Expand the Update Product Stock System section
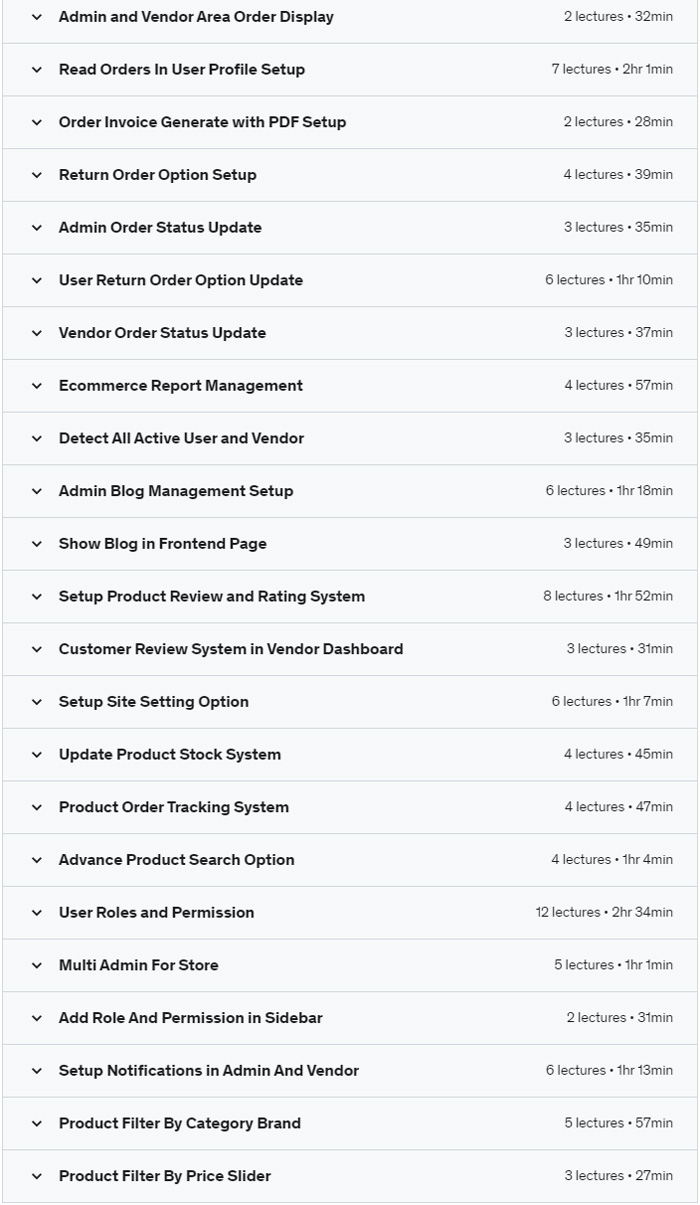Viewport: 700px width, 1205px height. click(169, 755)
